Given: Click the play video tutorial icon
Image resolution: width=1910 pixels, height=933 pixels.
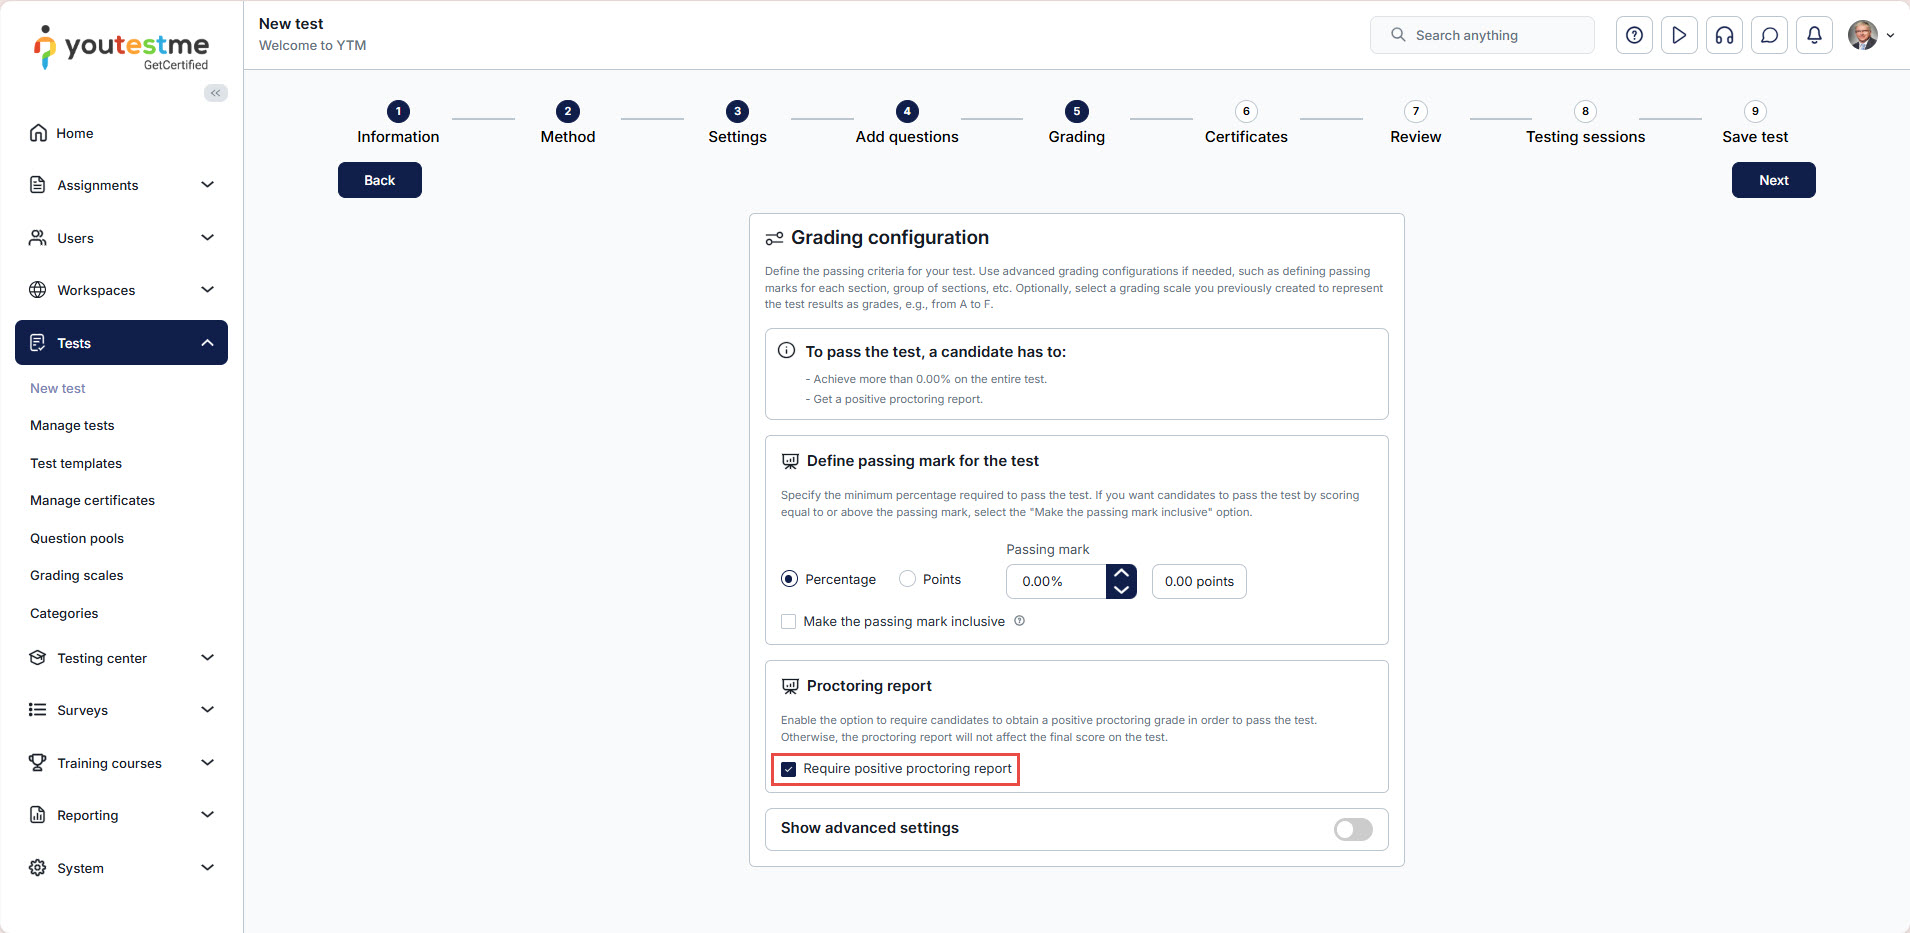Looking at the screenshot, I should (x=1679, y=35).
